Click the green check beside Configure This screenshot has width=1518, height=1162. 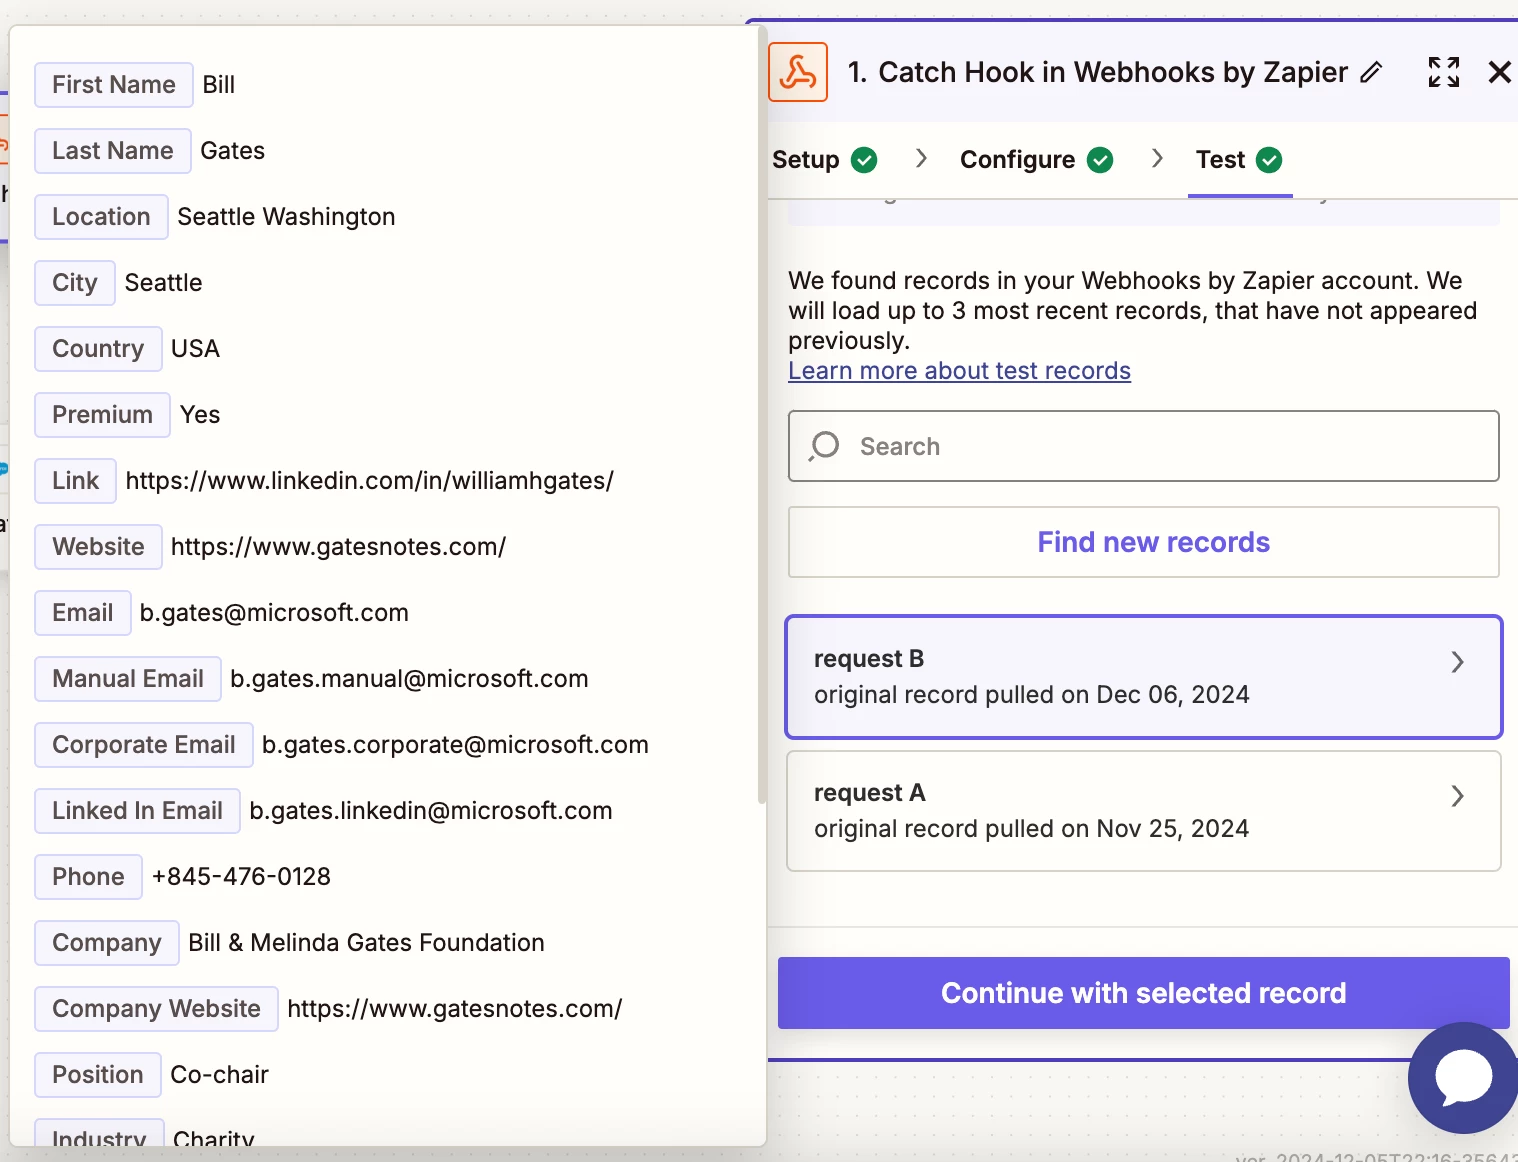coord(1100,160)
